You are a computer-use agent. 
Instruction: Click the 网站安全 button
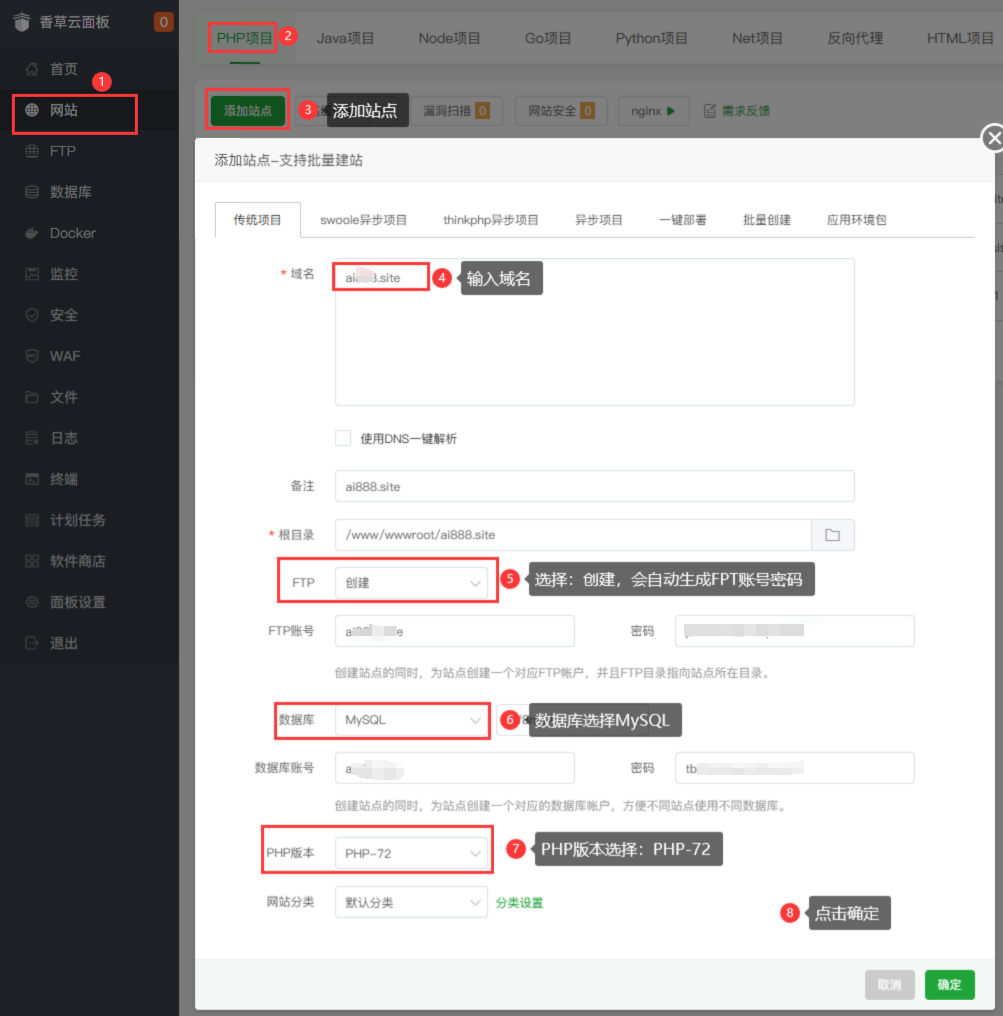[561, 111]
